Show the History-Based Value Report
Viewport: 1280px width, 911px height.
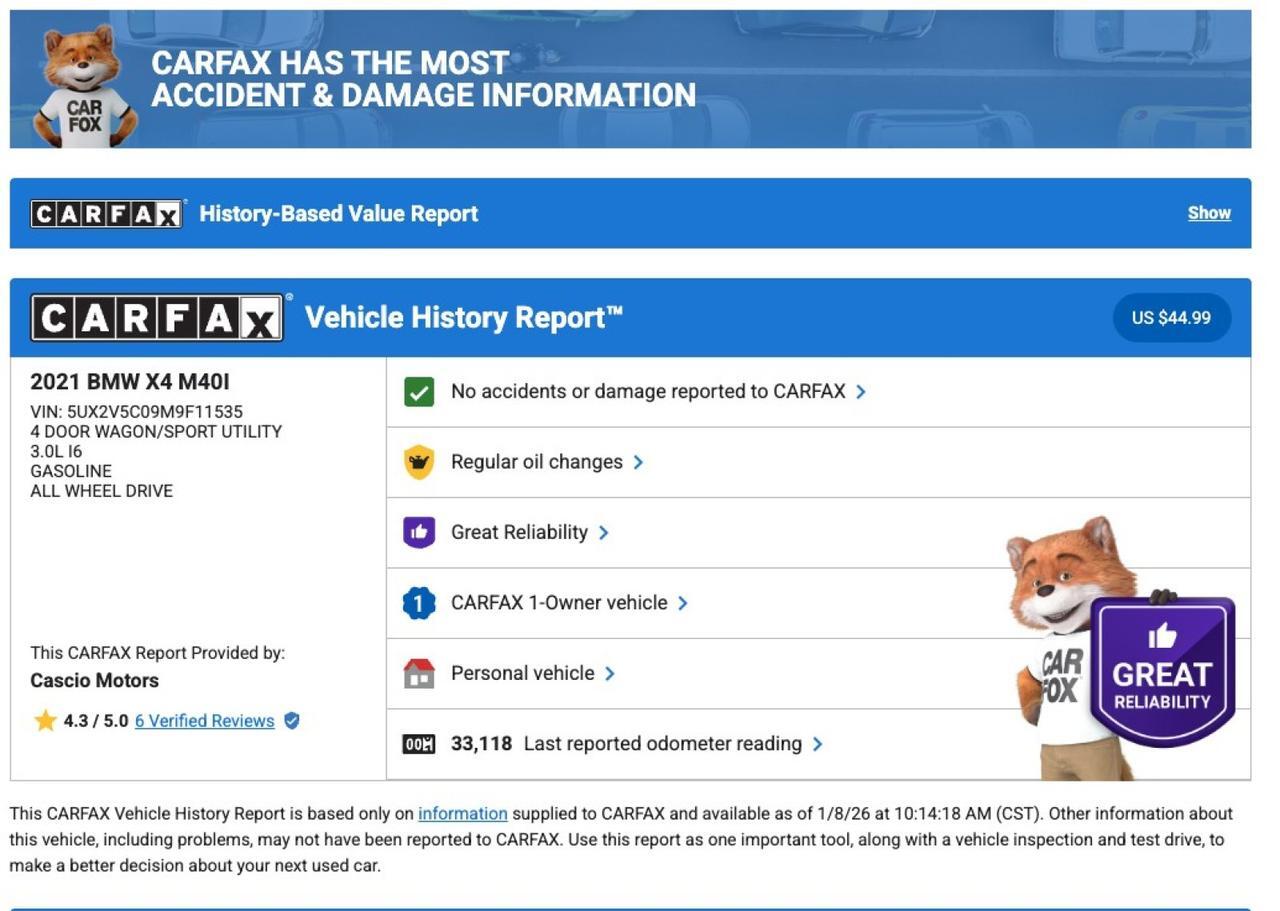(1208, 213)
